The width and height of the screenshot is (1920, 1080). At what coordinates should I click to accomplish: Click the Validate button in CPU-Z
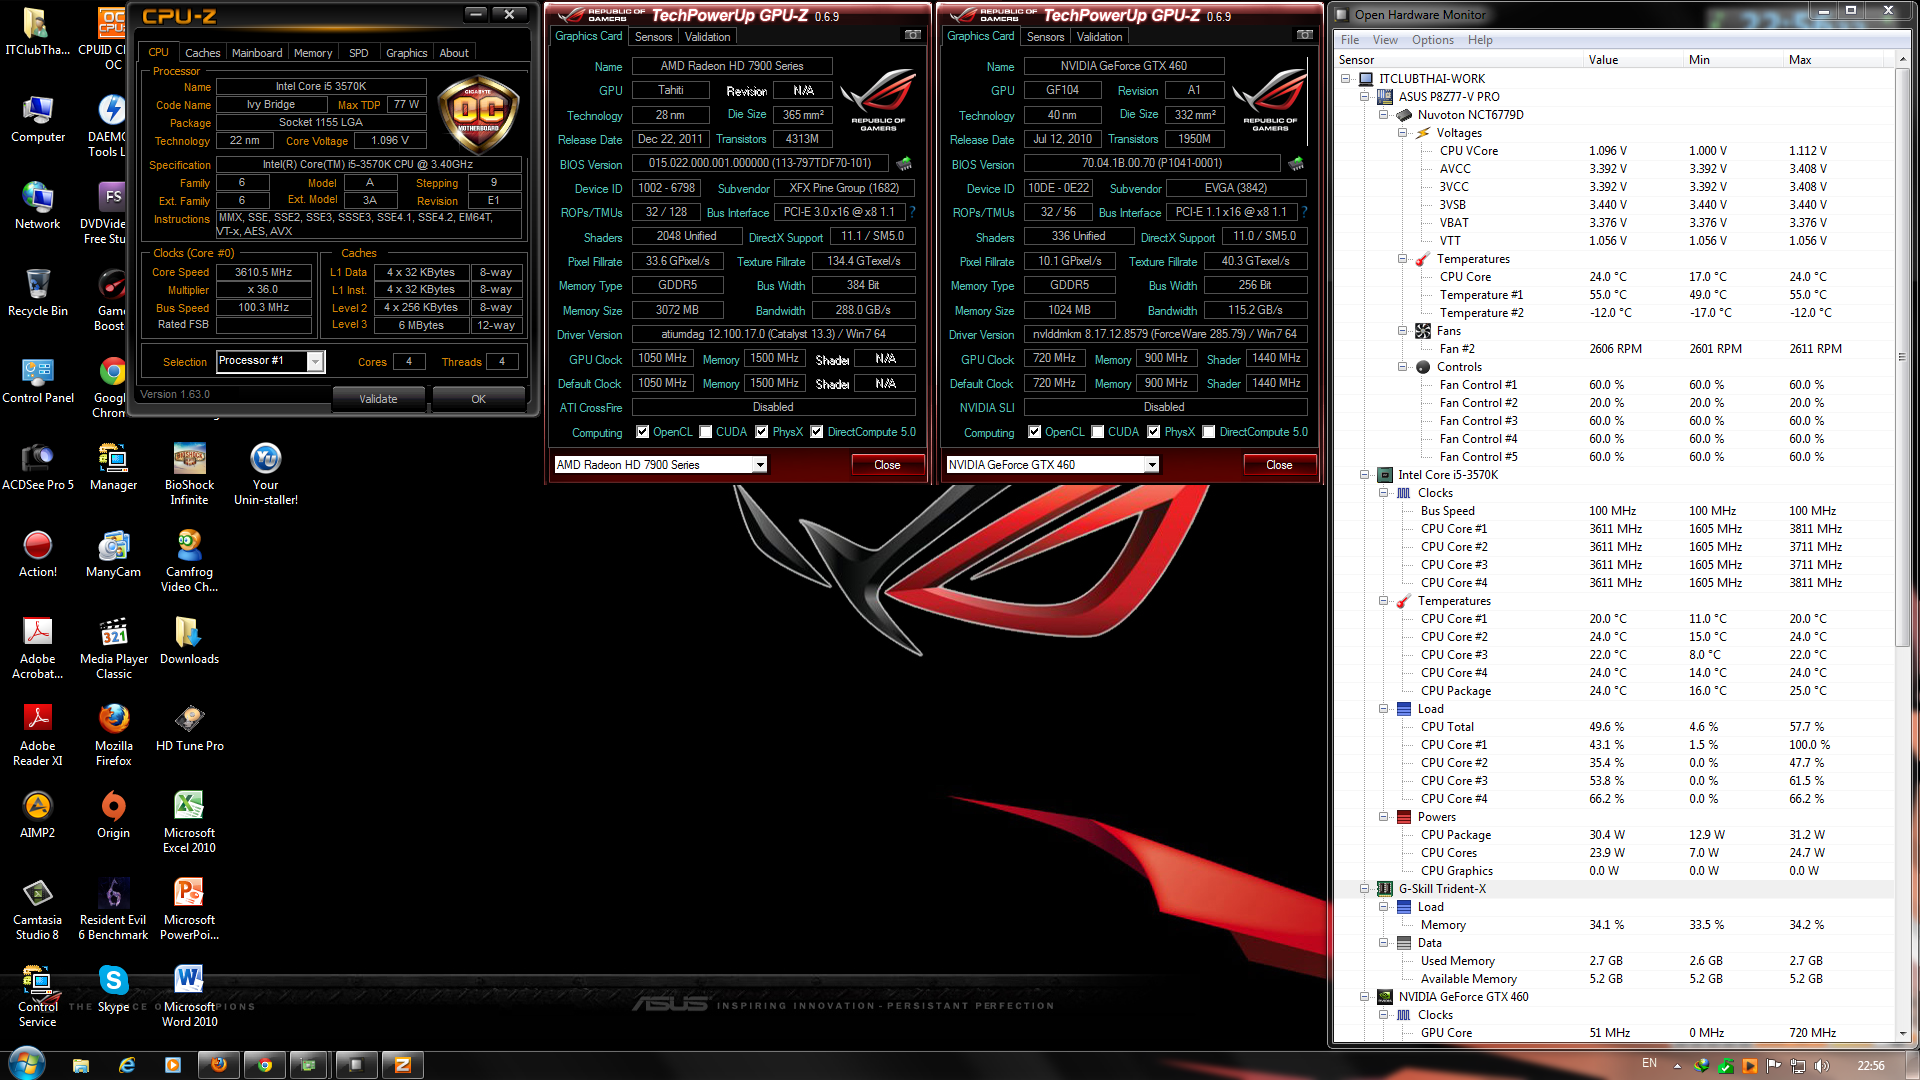(378, 399)
